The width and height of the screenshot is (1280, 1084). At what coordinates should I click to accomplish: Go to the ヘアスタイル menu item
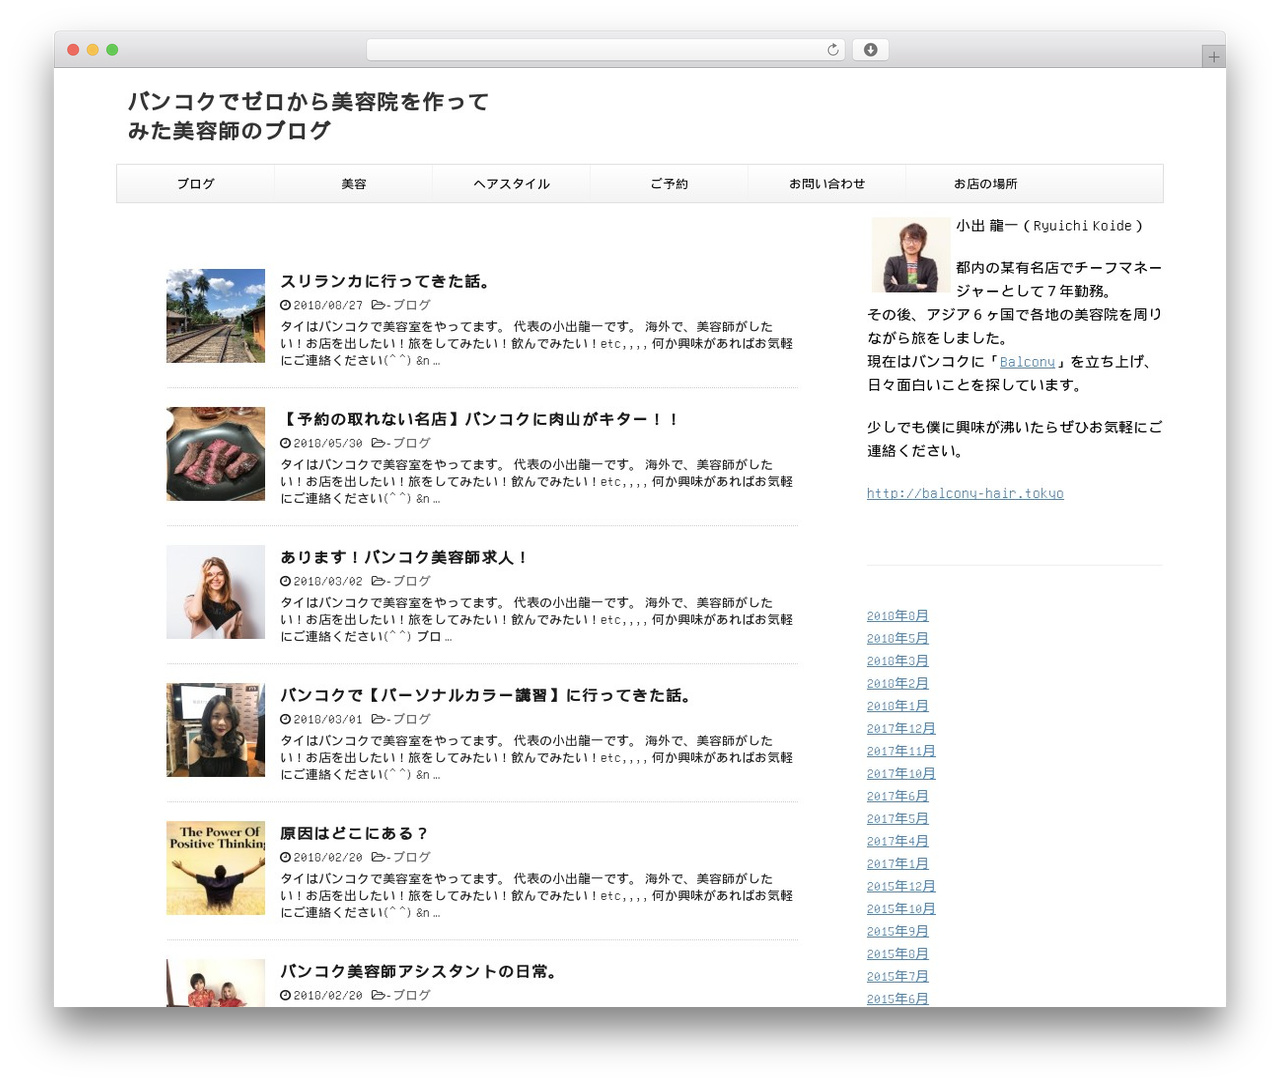[x=512, y=184]
